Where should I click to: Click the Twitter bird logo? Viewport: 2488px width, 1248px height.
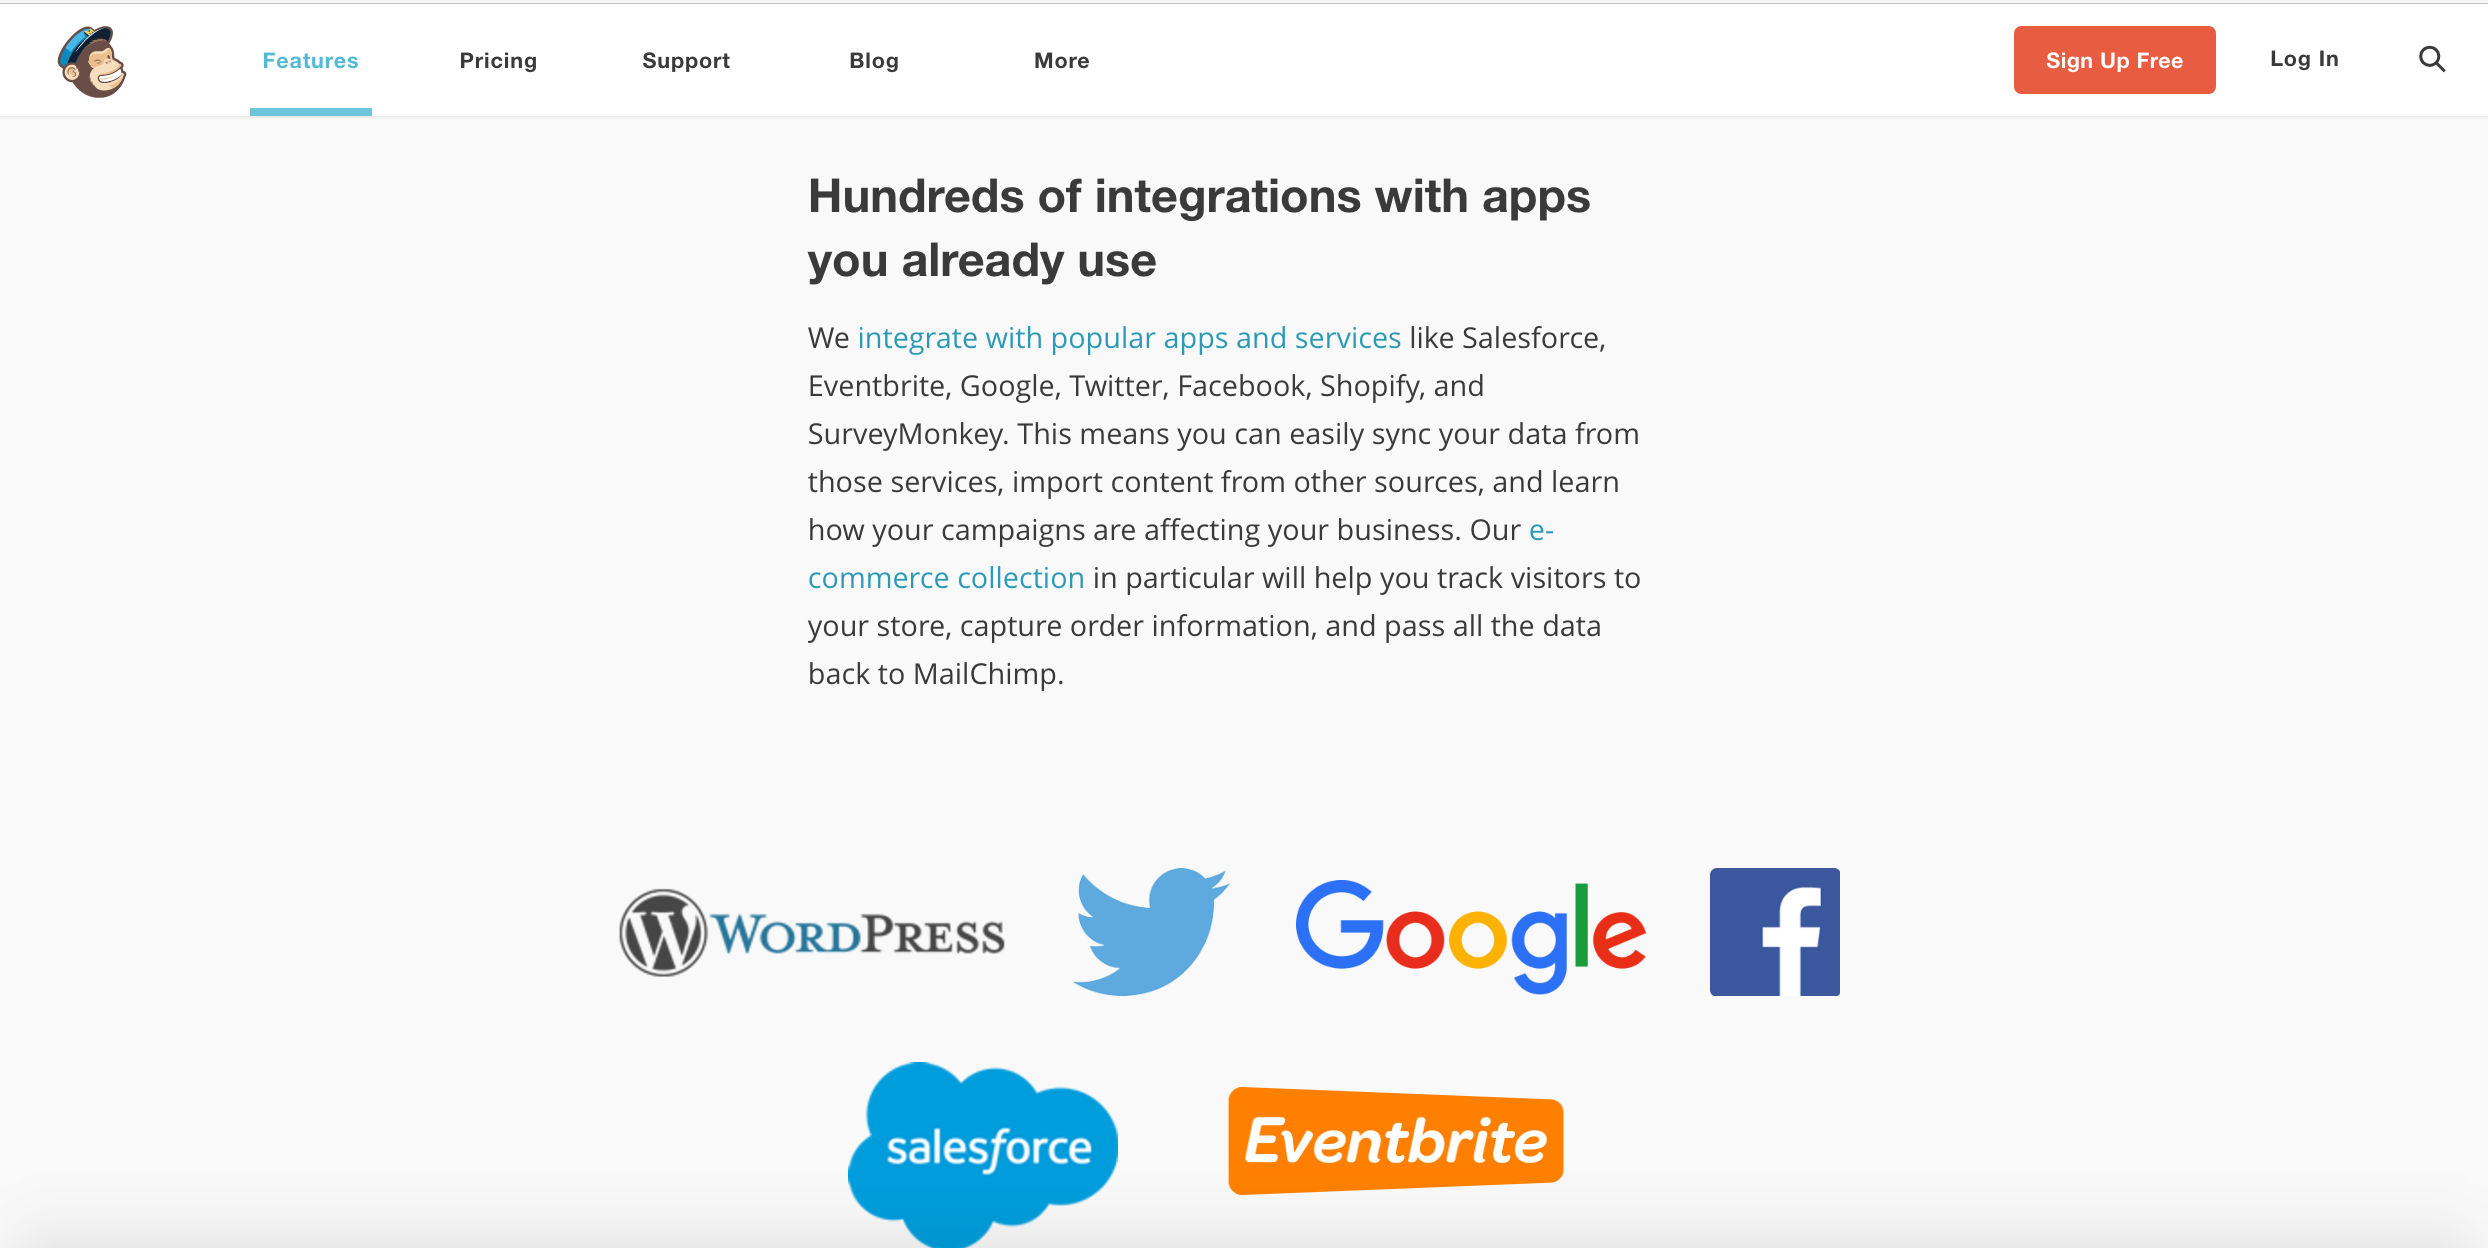pos(1150,931)
